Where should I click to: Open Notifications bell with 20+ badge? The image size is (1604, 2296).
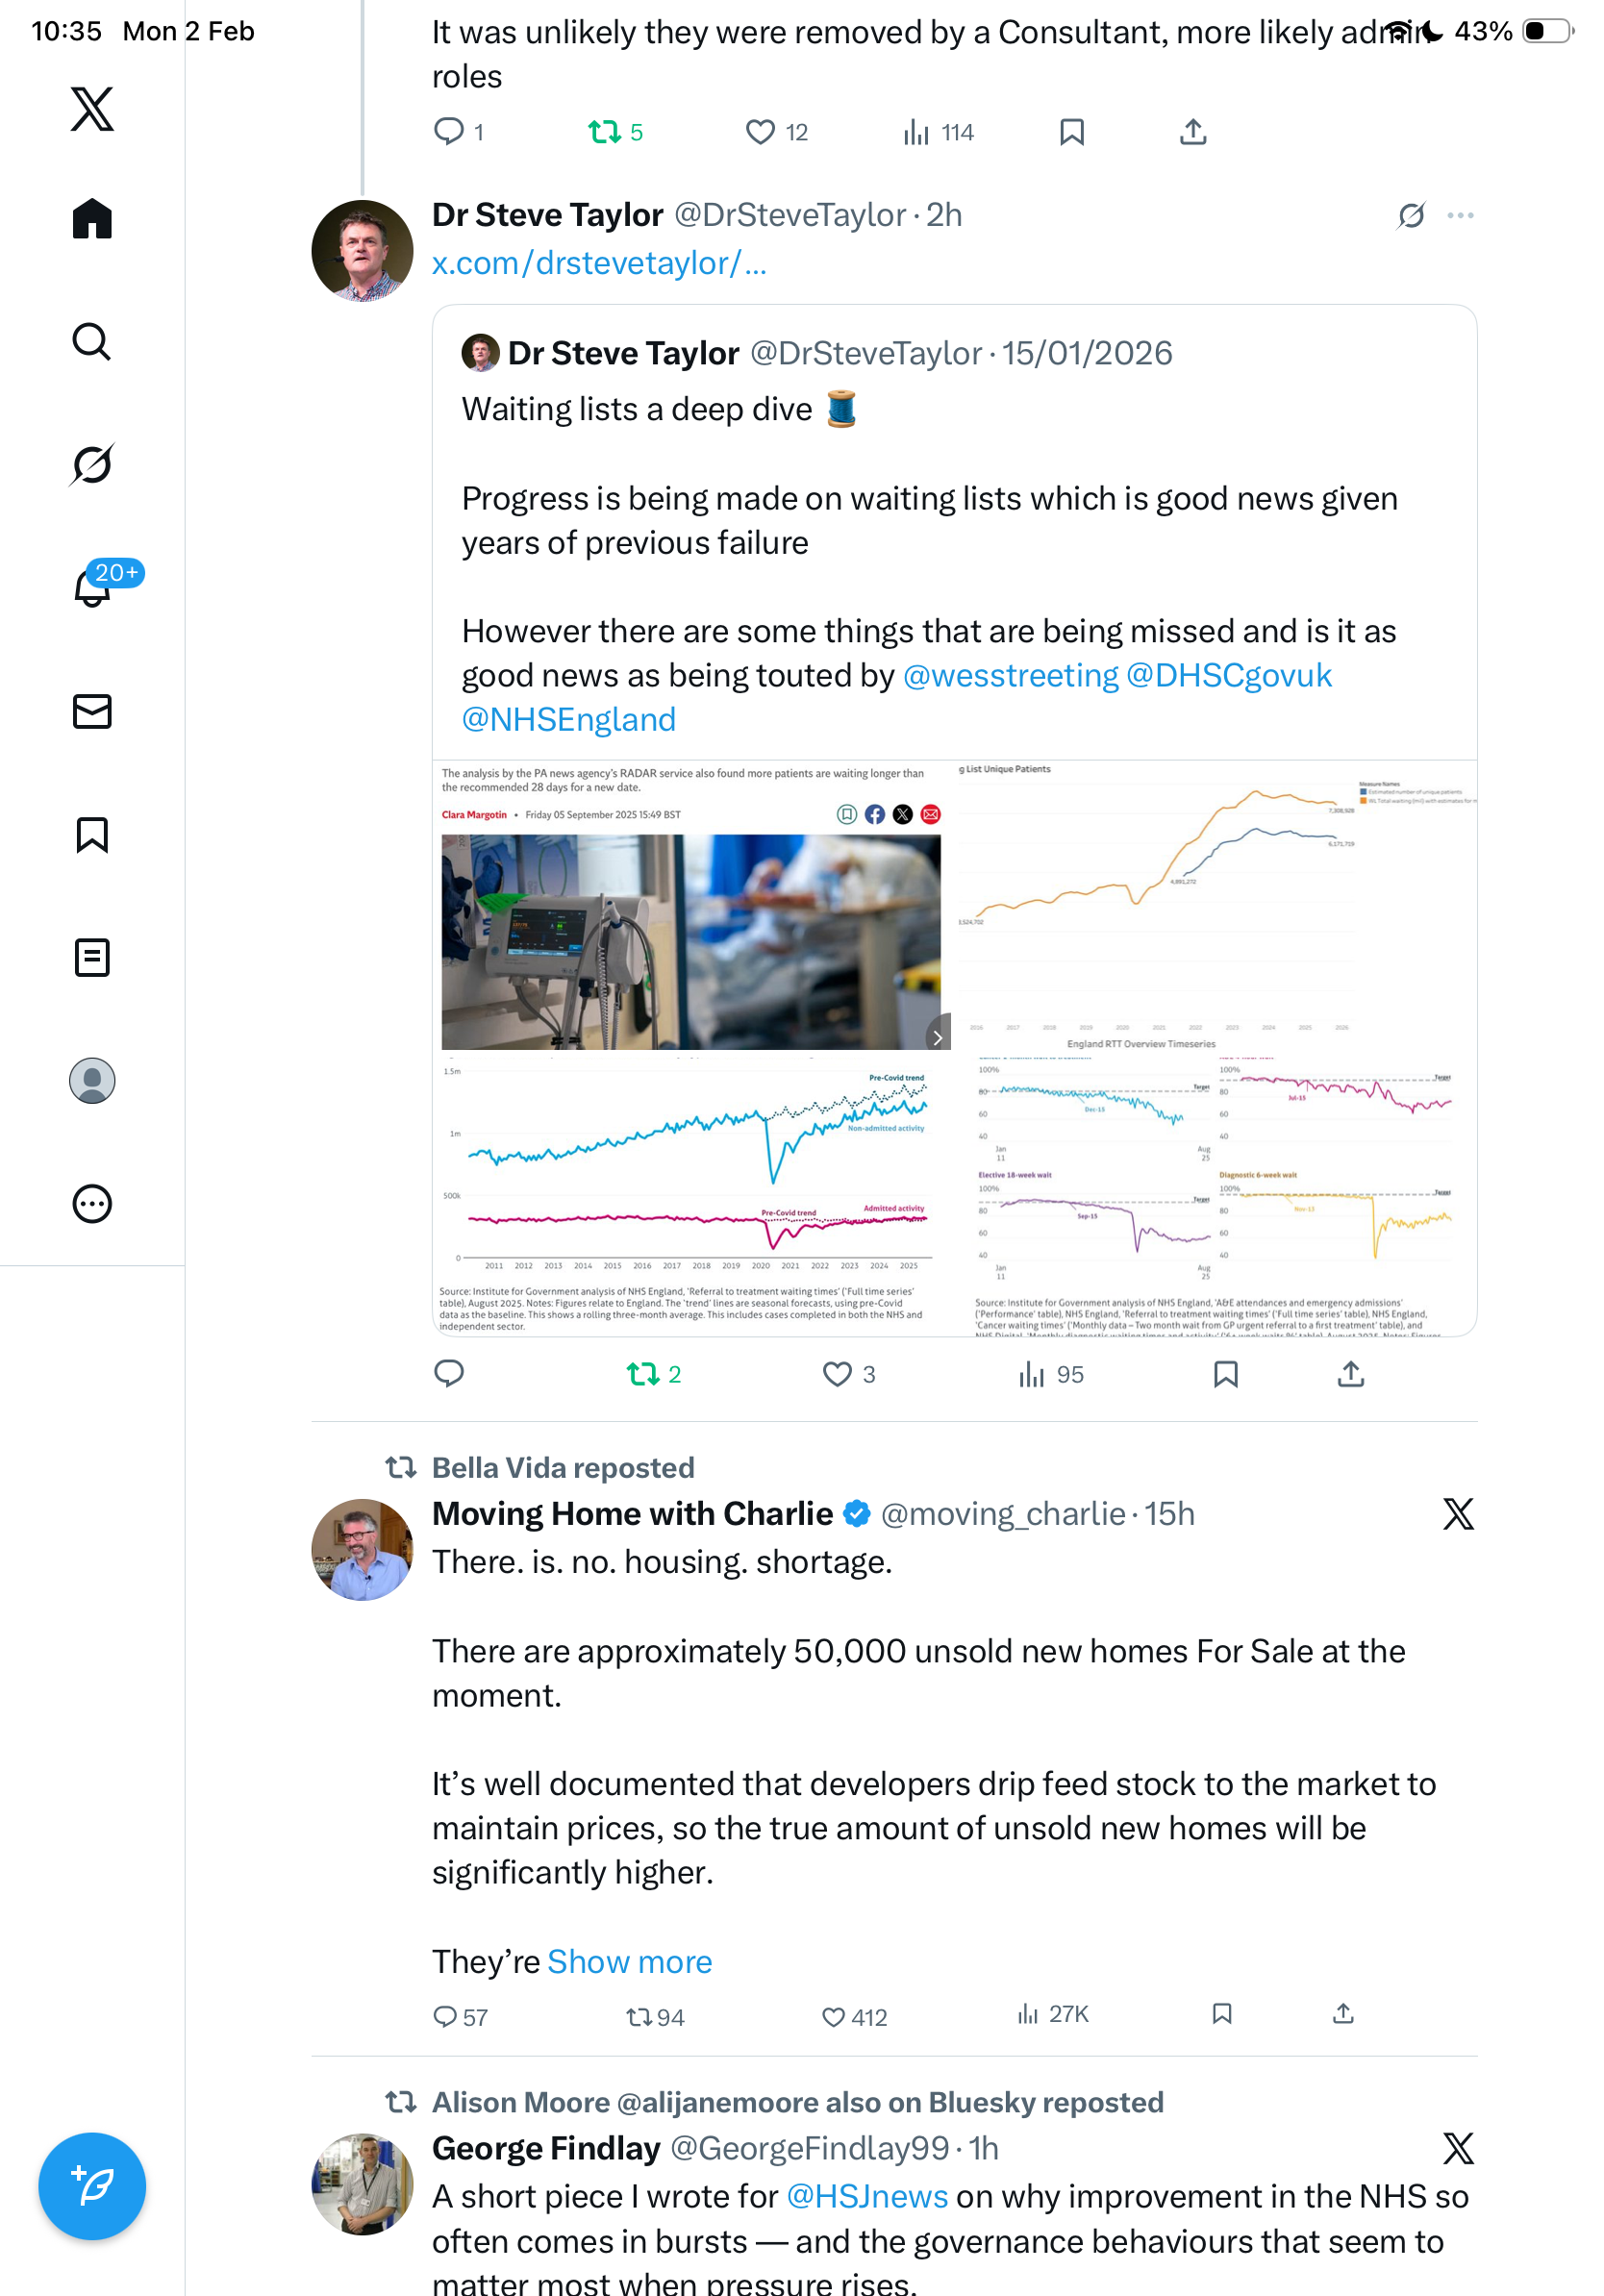click(x=92, y=587)
